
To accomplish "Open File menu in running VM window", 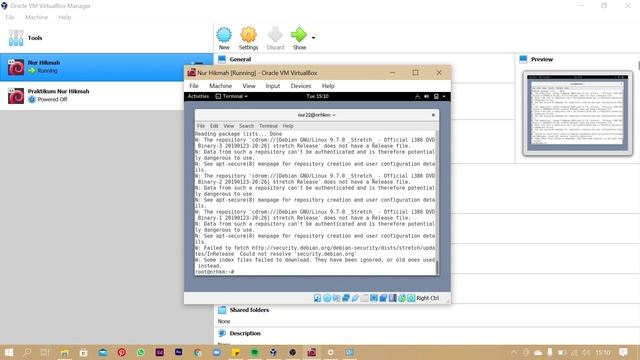I will tap(194, 86).
